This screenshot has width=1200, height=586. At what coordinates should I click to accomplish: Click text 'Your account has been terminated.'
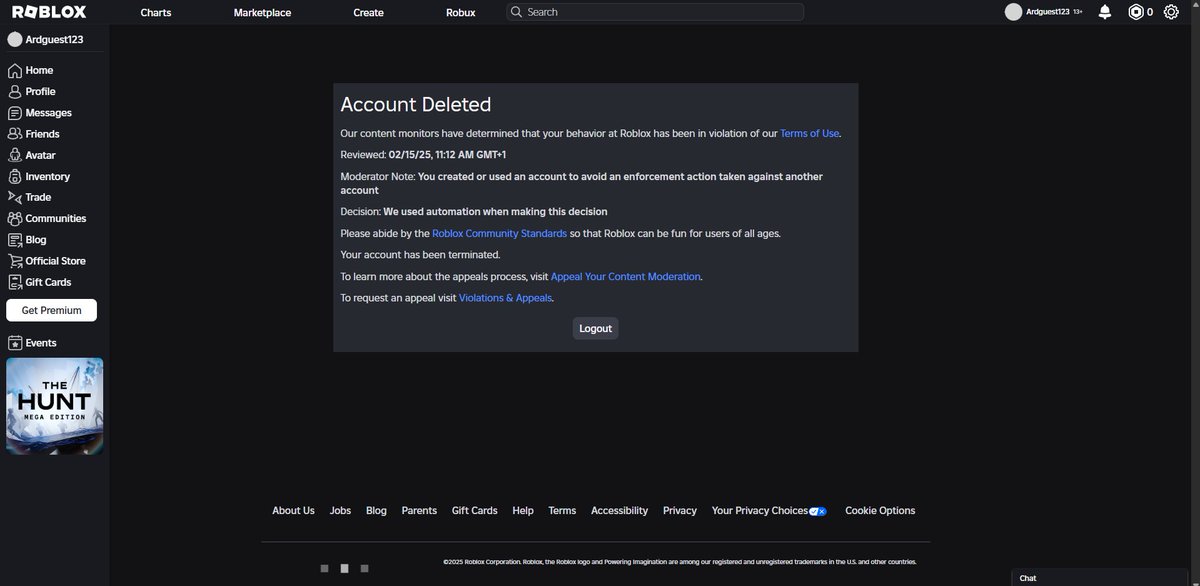click(x=420, y=255)
